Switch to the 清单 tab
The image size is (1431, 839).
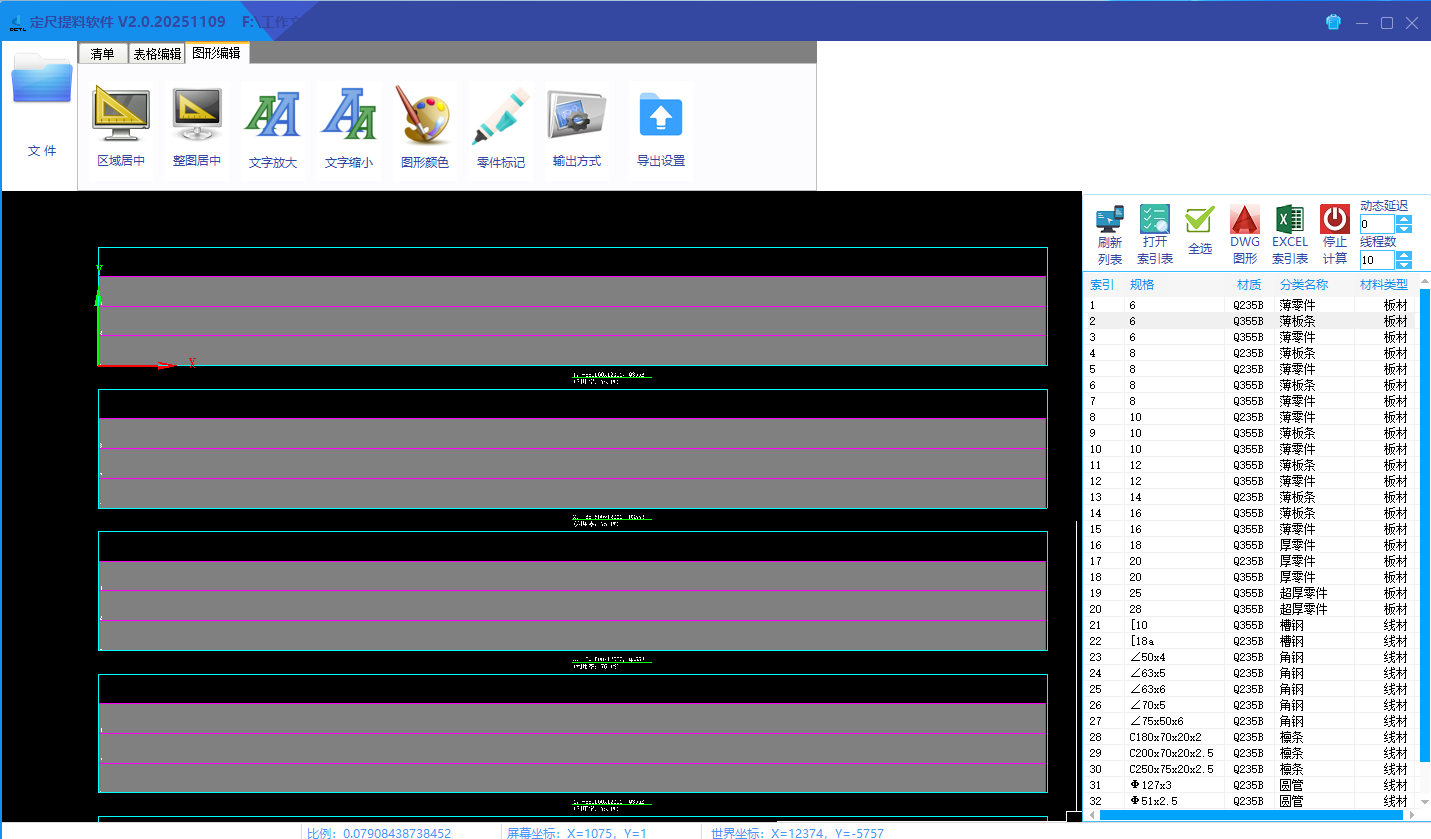tap(102, 54)
